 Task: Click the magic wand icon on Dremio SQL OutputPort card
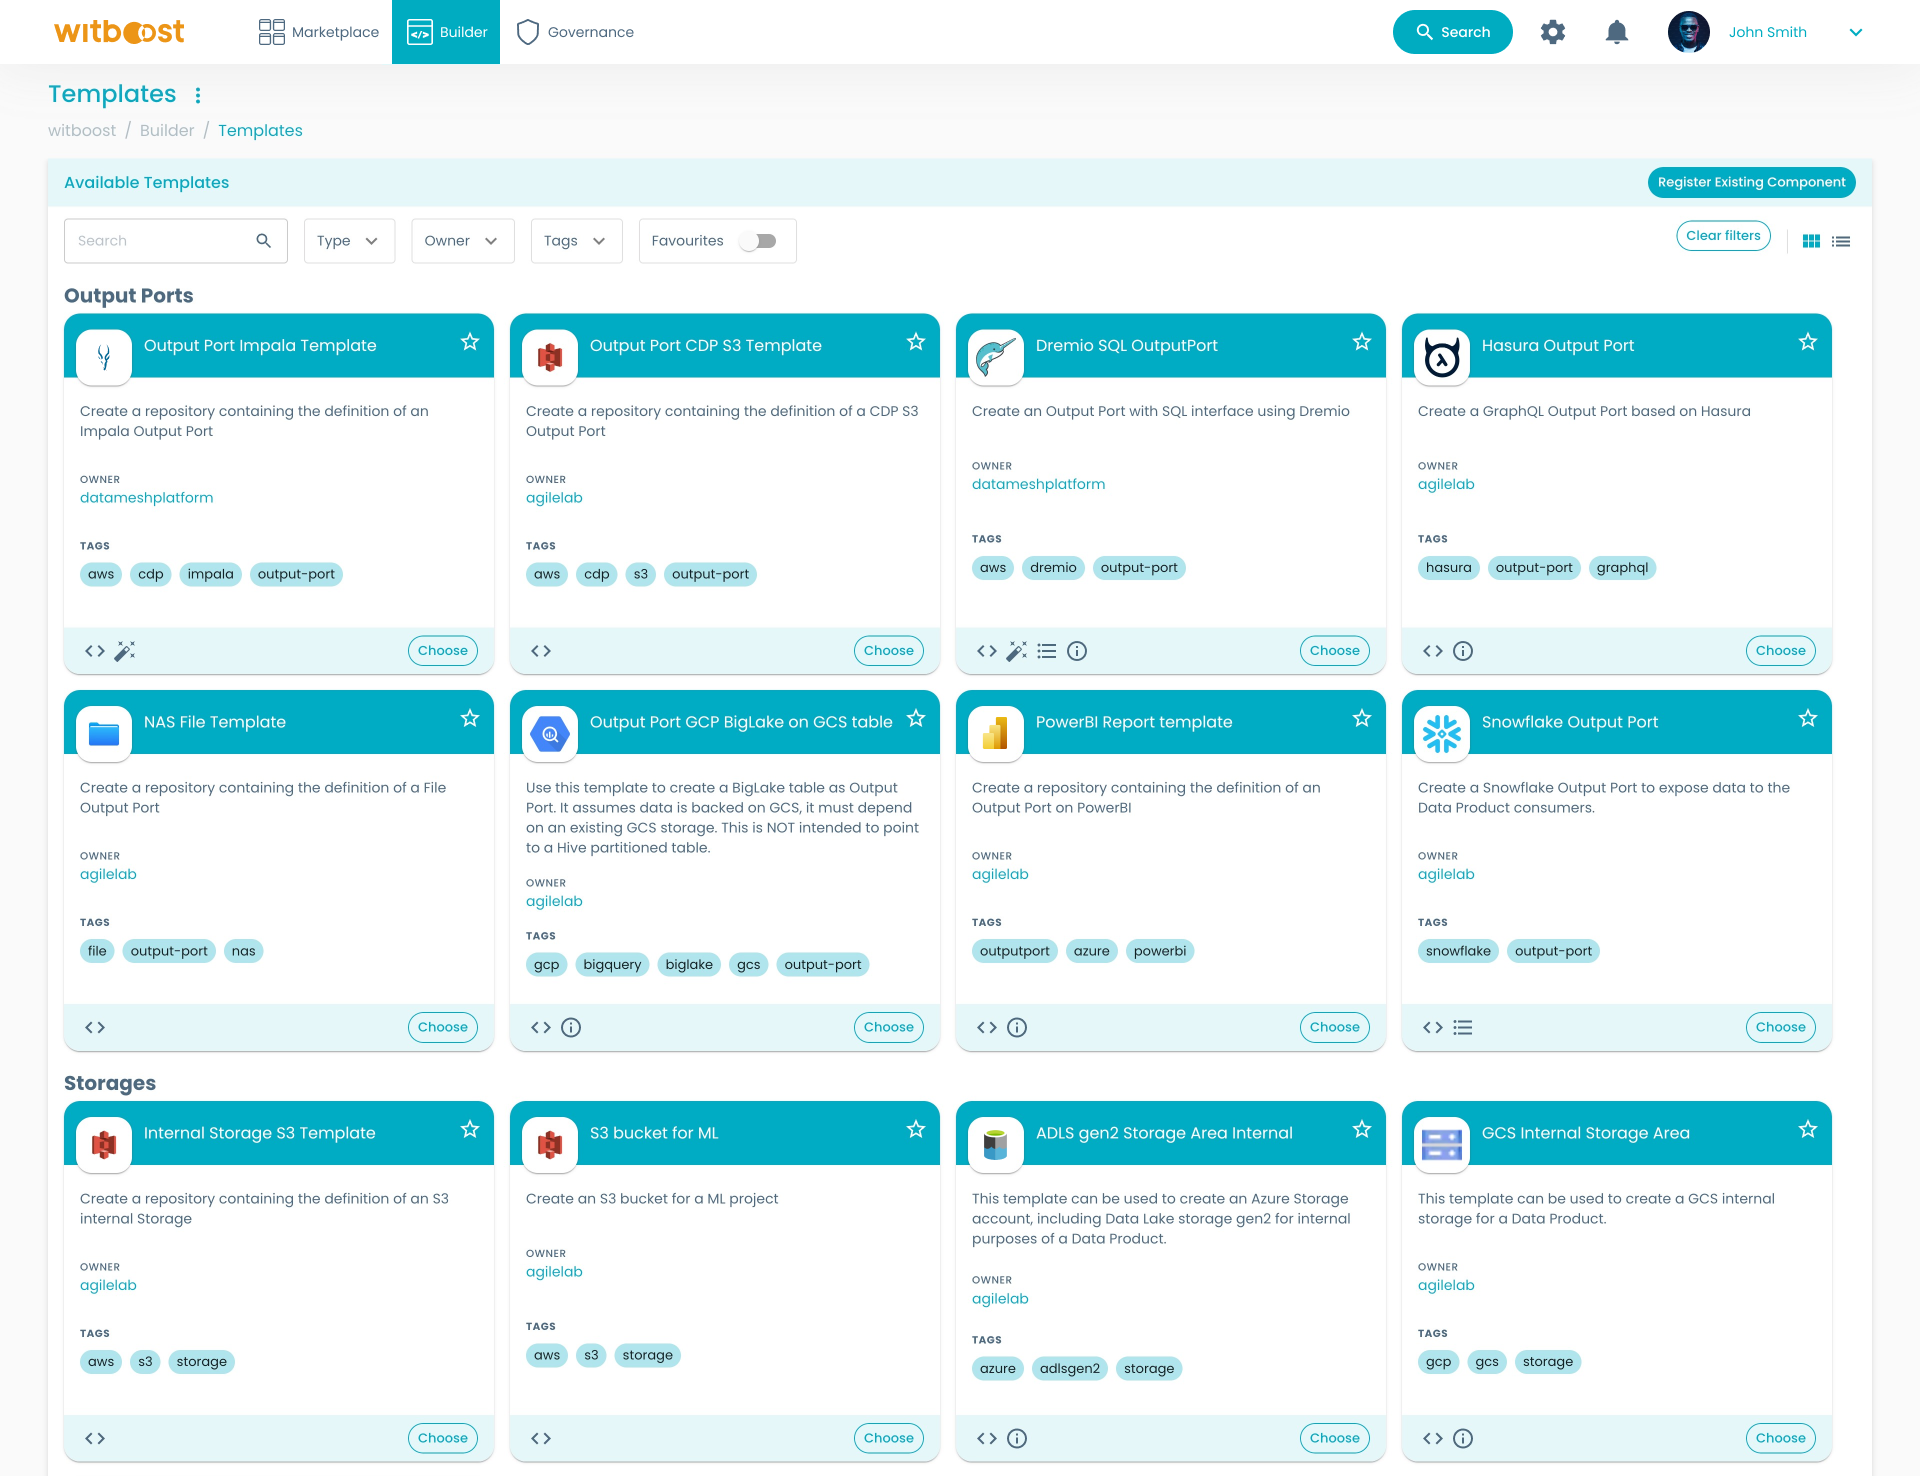point(1017,651)
